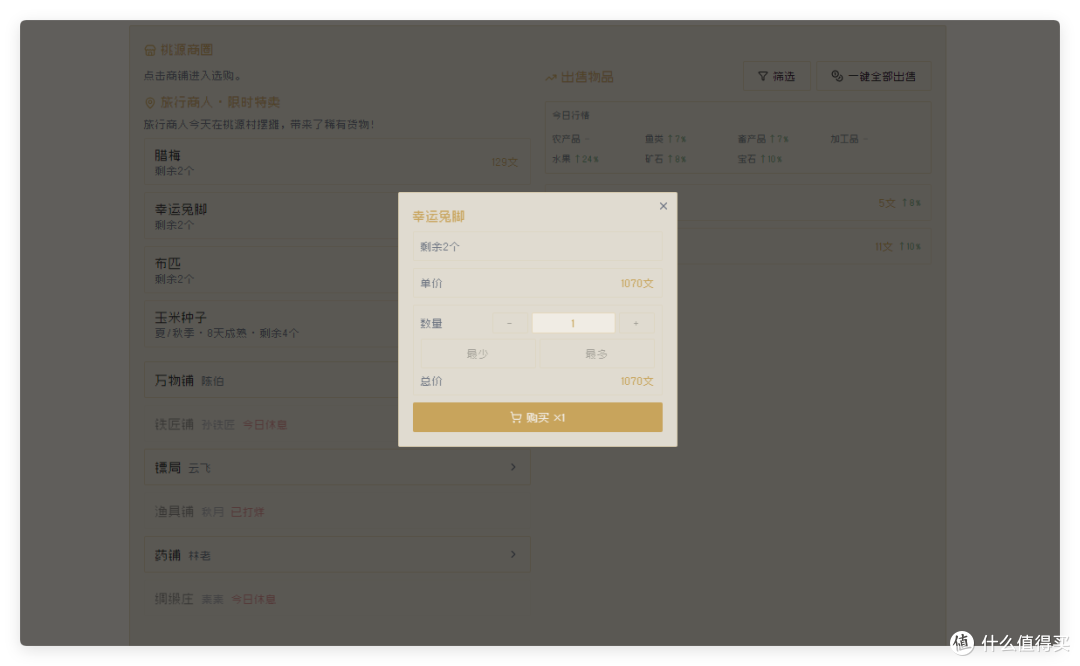
Task: Click the 总价 1070文 value
Action: click(x=636, y=381)
